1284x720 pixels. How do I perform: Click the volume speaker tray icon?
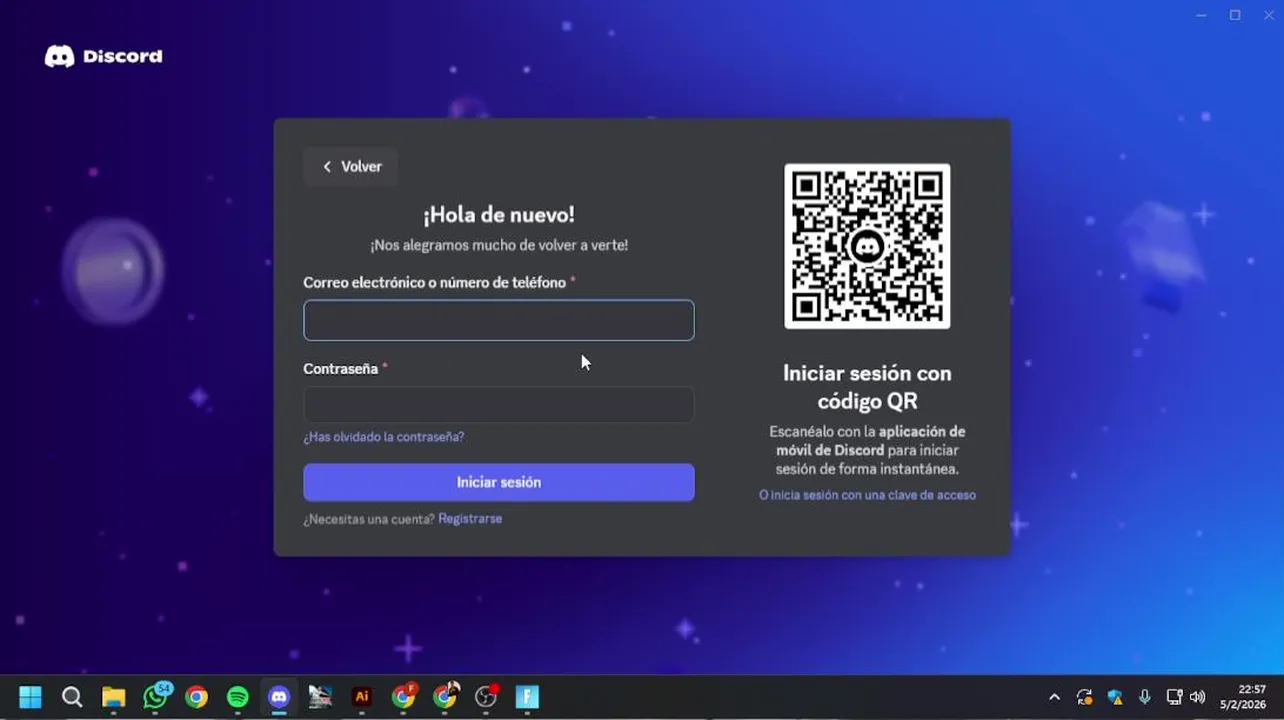tap(1198, 697)
